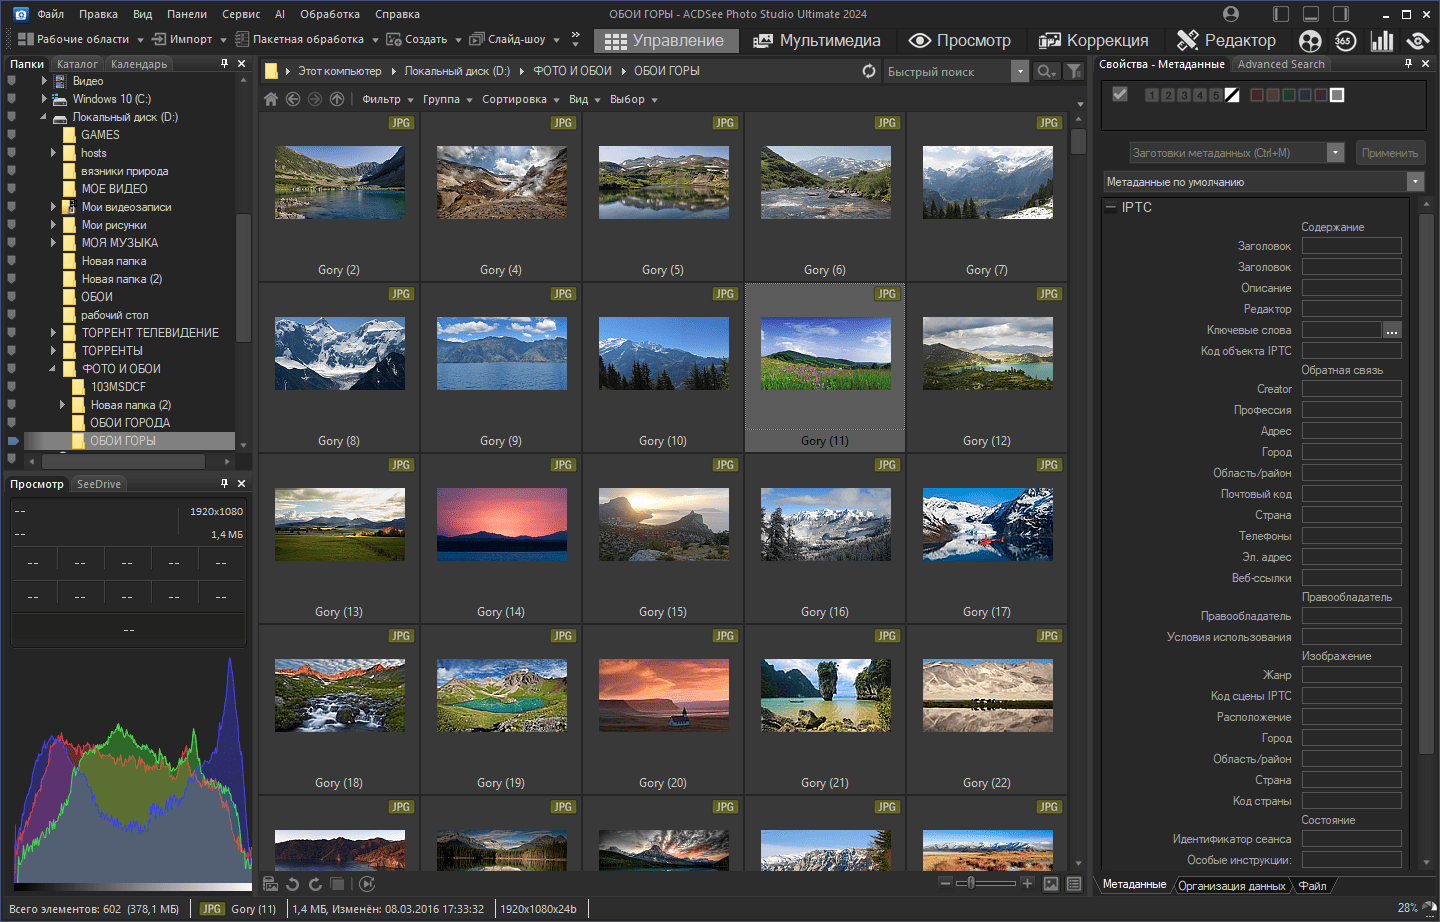
Task: Toggle the left panel layout icon
Action: [x=1281, y=14]
